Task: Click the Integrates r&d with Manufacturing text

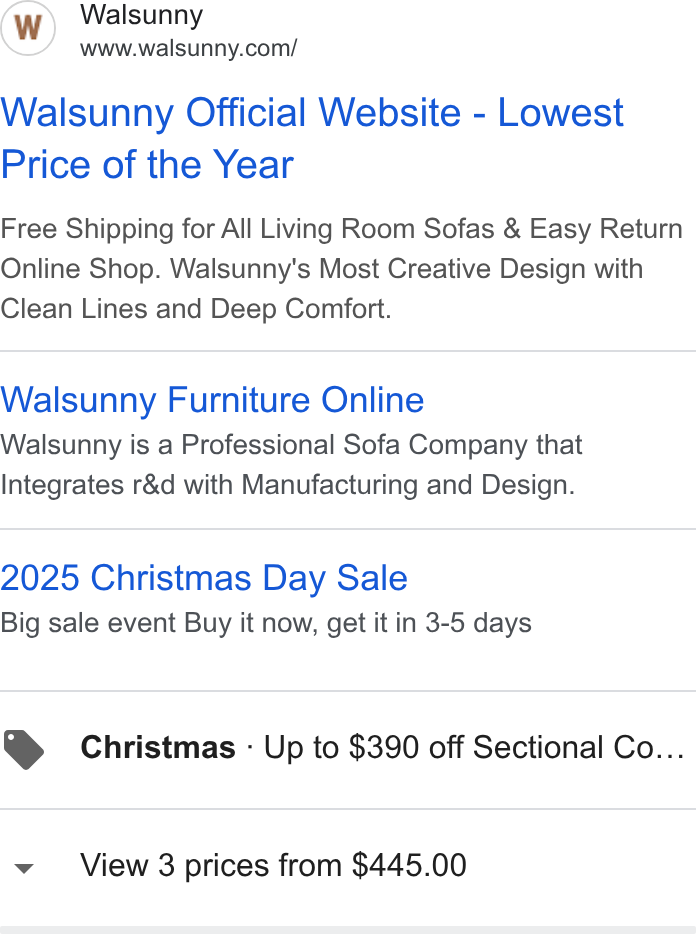Action: coord(287,485)
